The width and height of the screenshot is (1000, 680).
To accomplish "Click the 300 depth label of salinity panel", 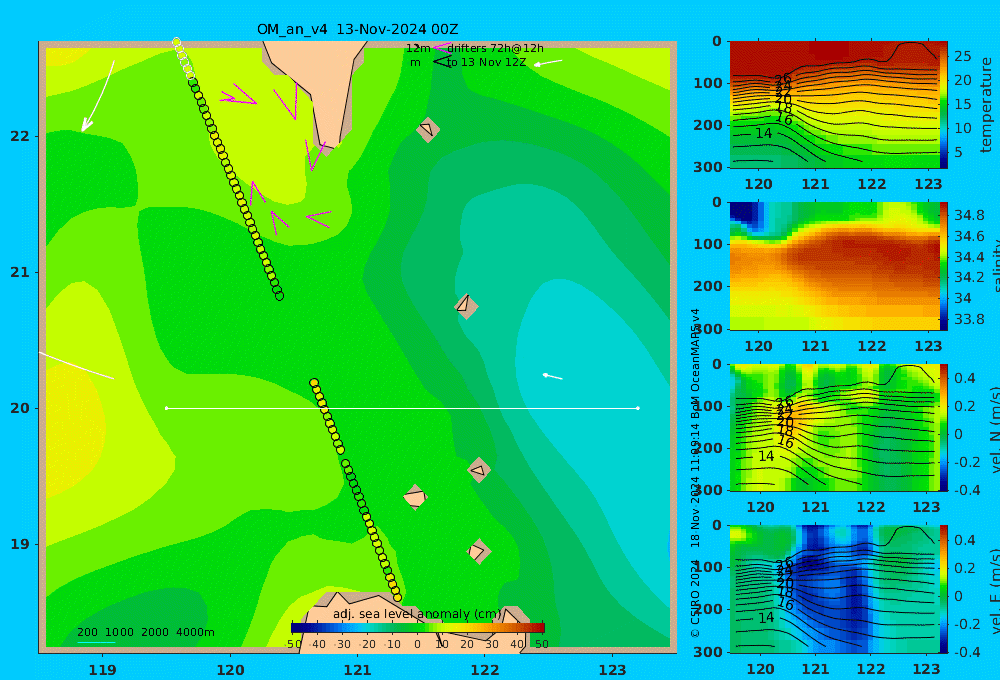I will pyautogui.click(x=708, y=329).
